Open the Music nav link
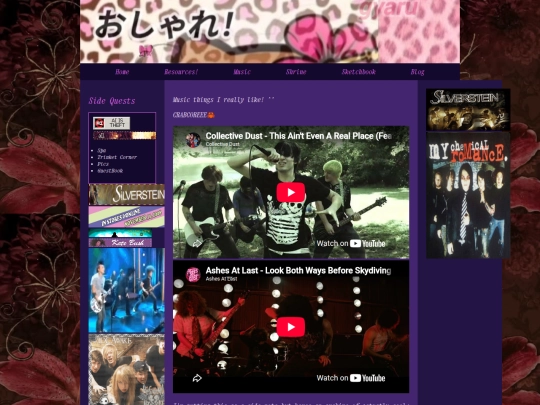The image size is (540, 405). click(242, 72)
